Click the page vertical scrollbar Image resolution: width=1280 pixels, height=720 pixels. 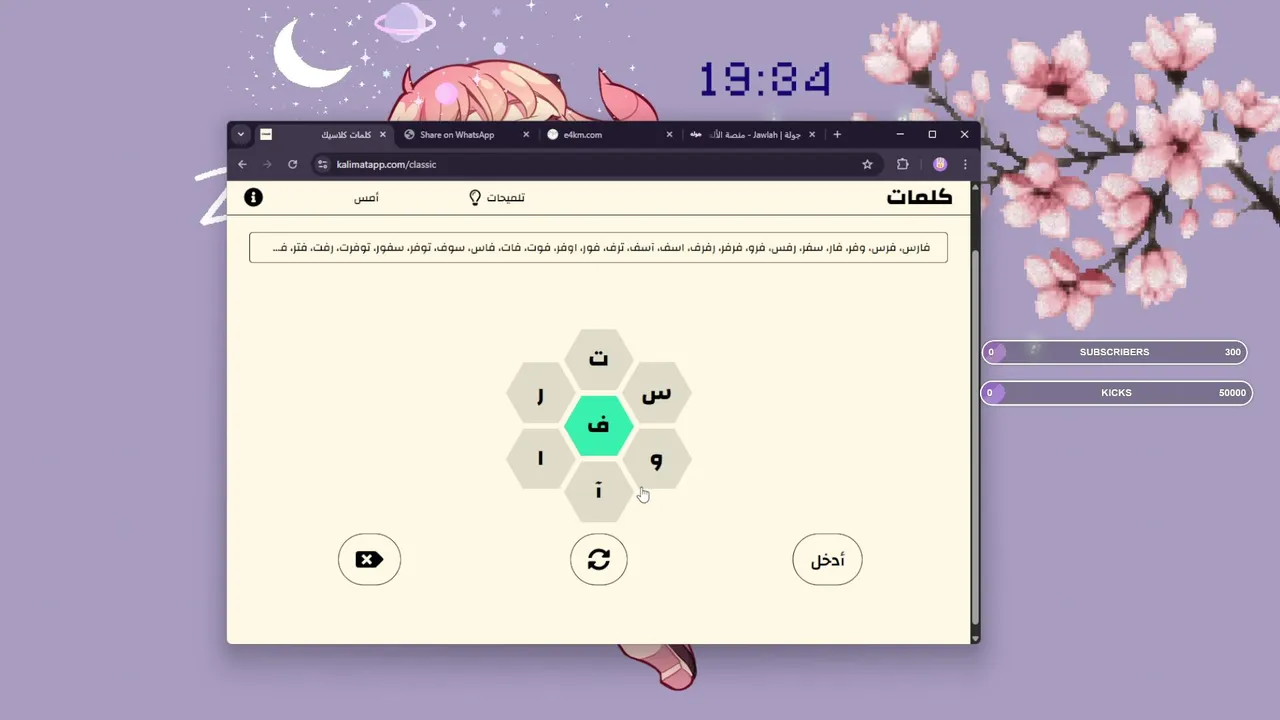(976, 435)
